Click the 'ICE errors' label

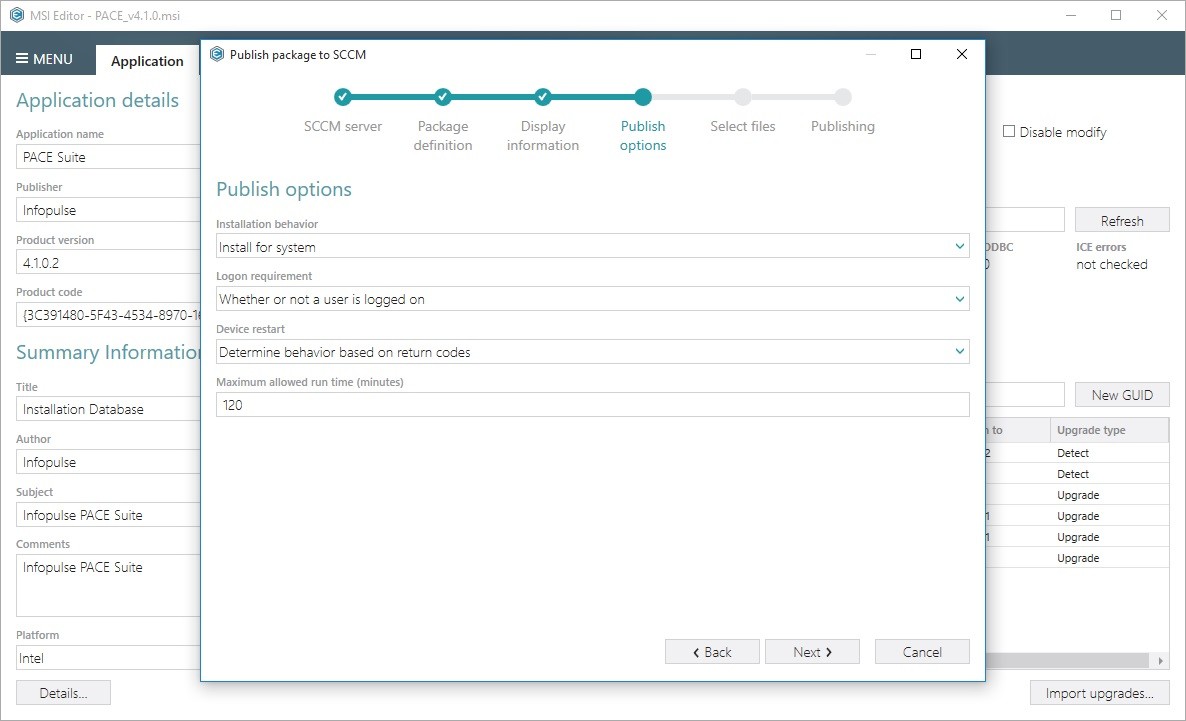point(1101,247)
